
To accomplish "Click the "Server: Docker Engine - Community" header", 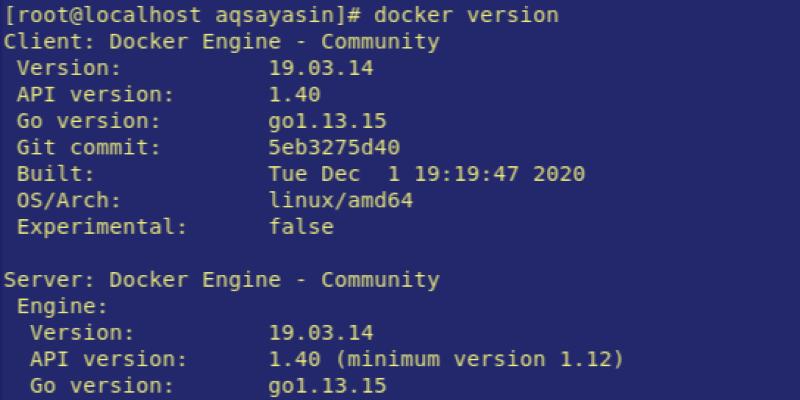I will [222, 279].
